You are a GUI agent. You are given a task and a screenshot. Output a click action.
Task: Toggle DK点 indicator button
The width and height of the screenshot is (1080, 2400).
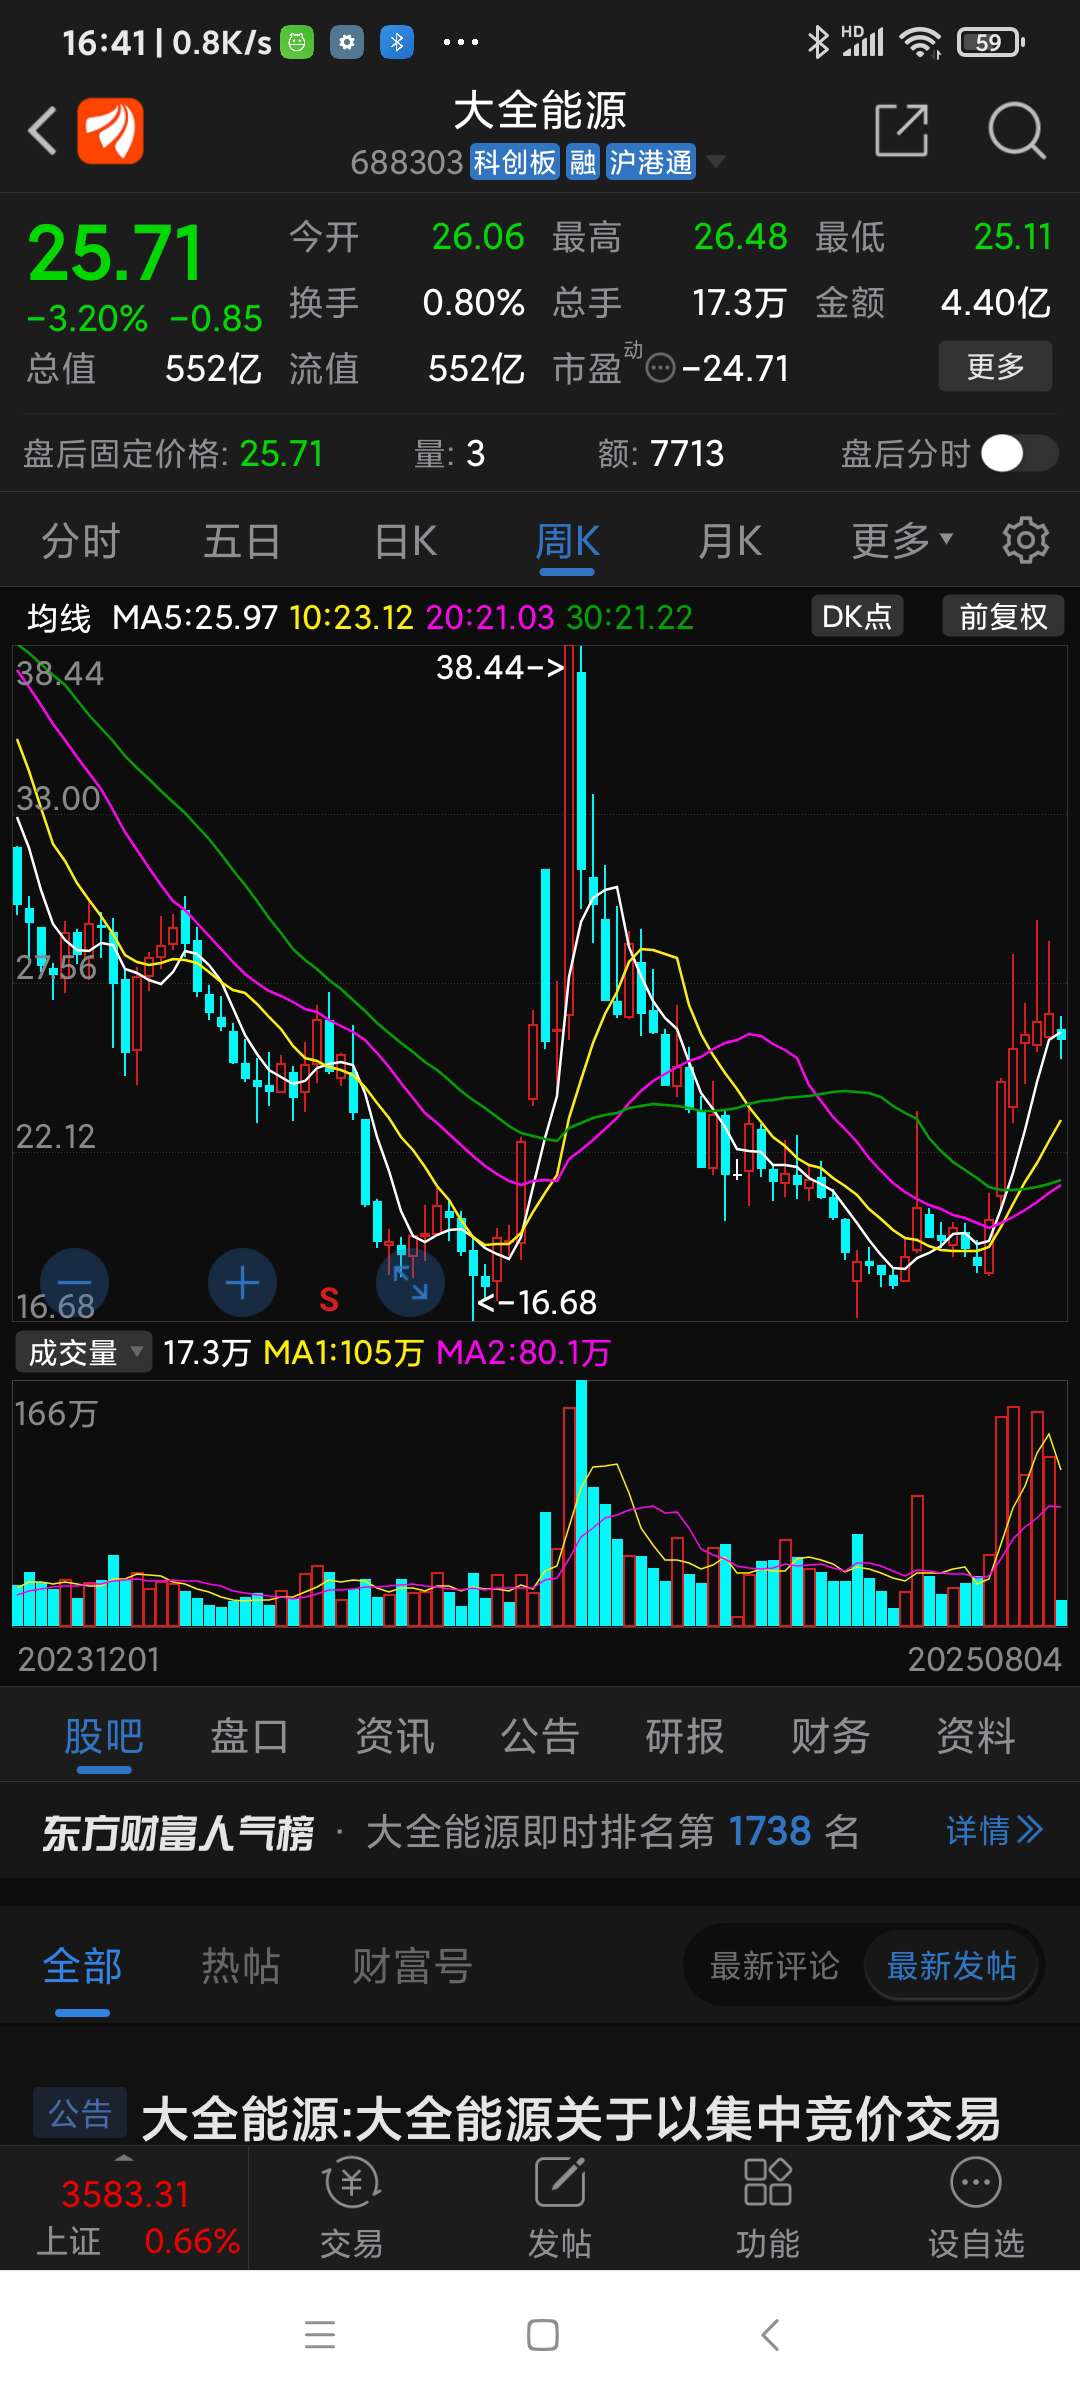(857, 616)
